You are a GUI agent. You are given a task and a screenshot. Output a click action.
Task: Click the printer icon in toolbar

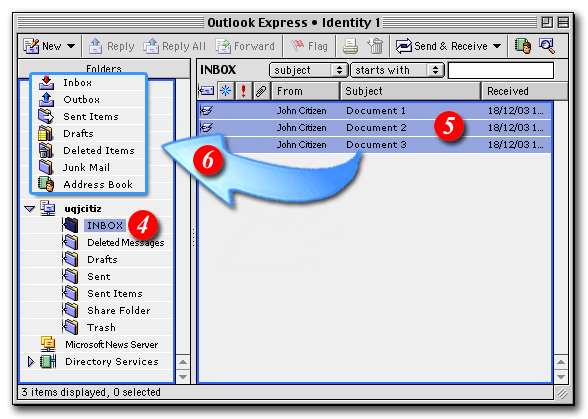click(350, 47)
